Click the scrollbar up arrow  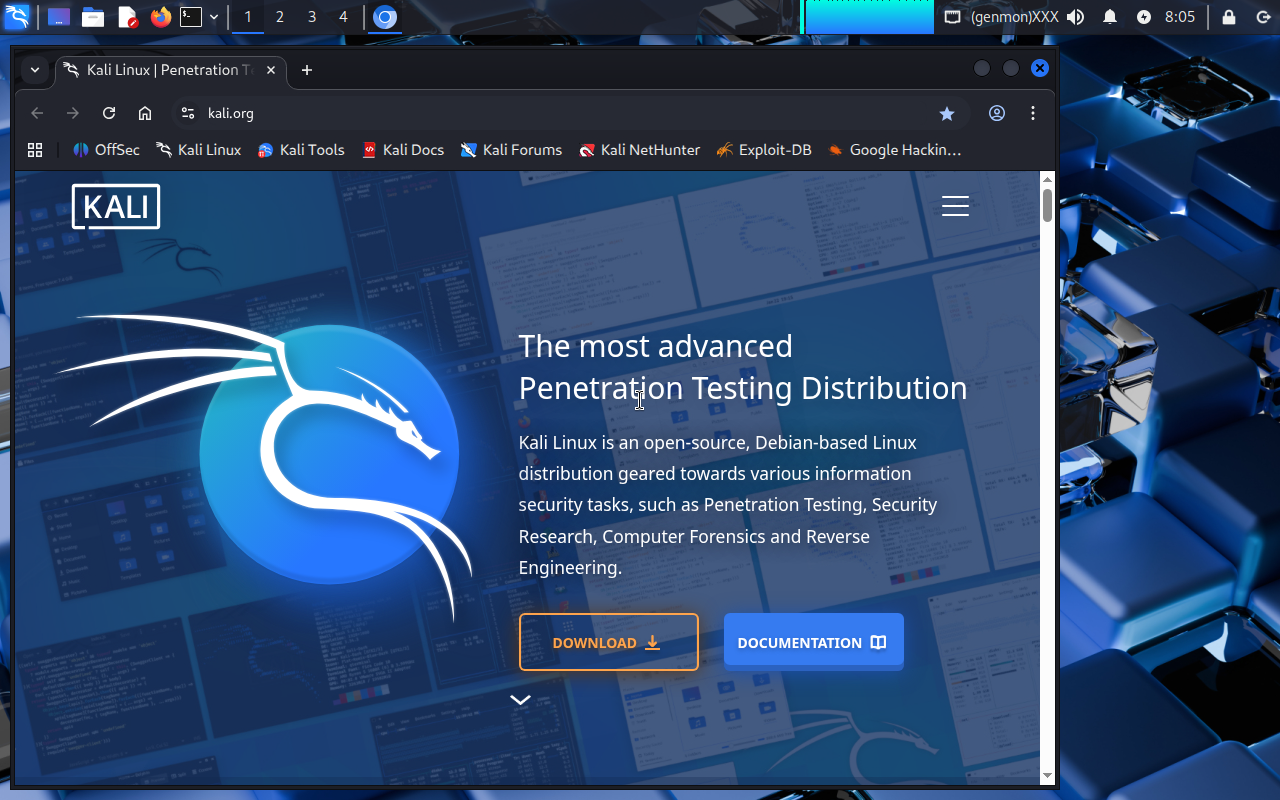[1047, 179]
